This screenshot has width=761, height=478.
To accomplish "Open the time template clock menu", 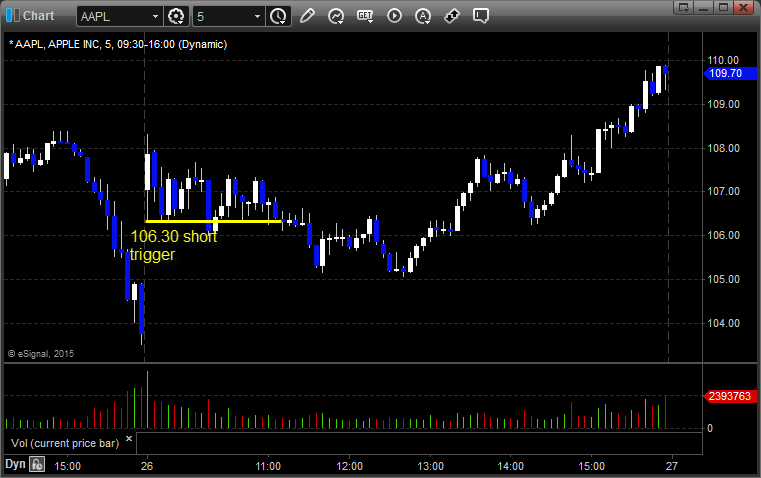I will click(279, 16).
